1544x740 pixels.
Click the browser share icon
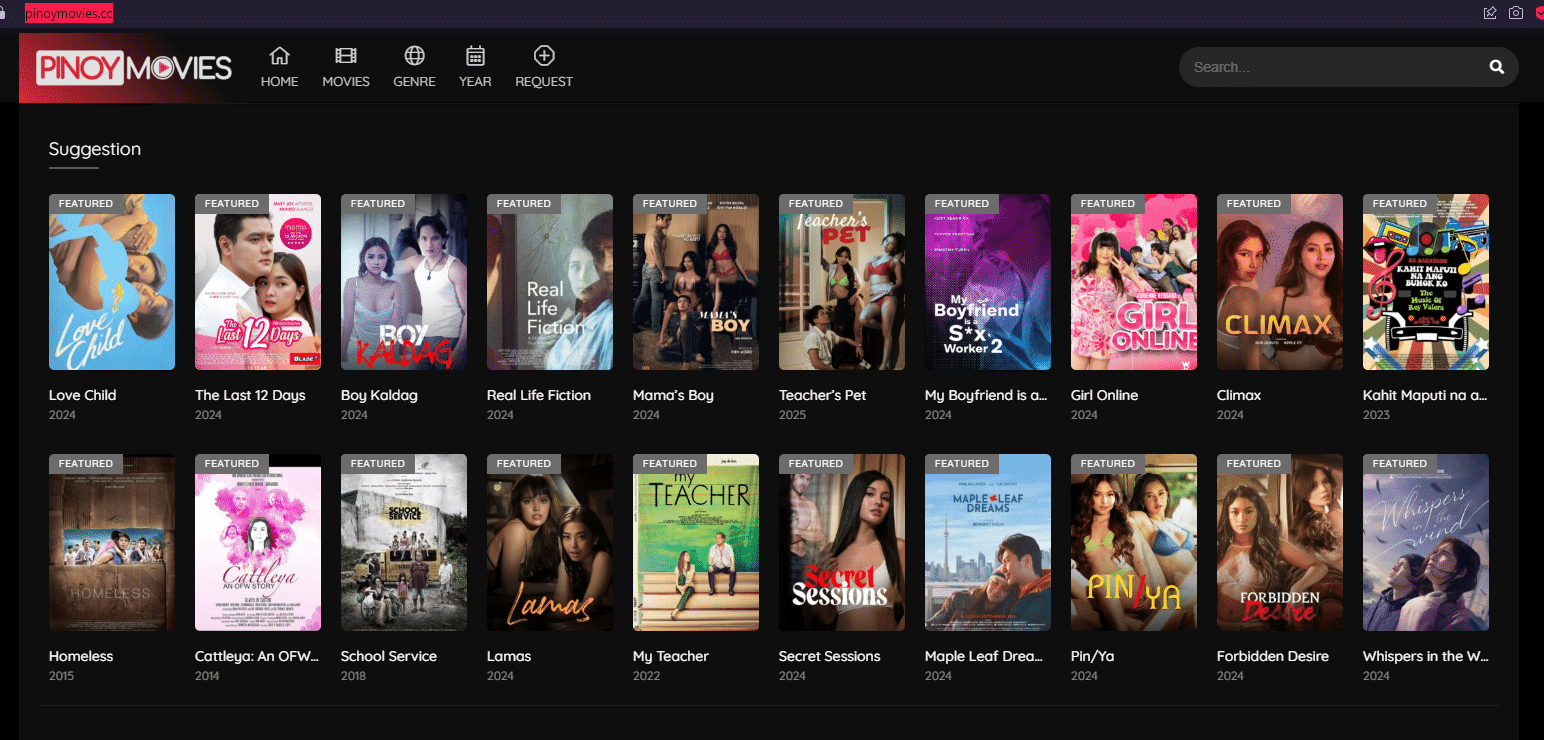pyautogui.click(x=1490, y=12)
